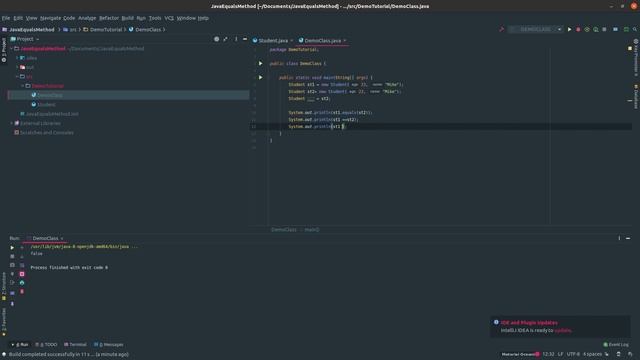Open the Build menu

click(x=127, y=18)
